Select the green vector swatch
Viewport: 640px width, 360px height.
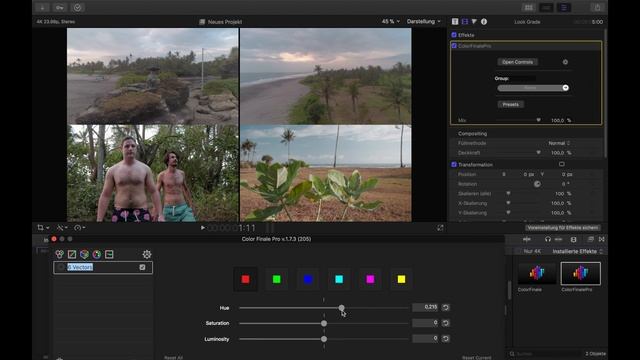[x=277, y=279]
